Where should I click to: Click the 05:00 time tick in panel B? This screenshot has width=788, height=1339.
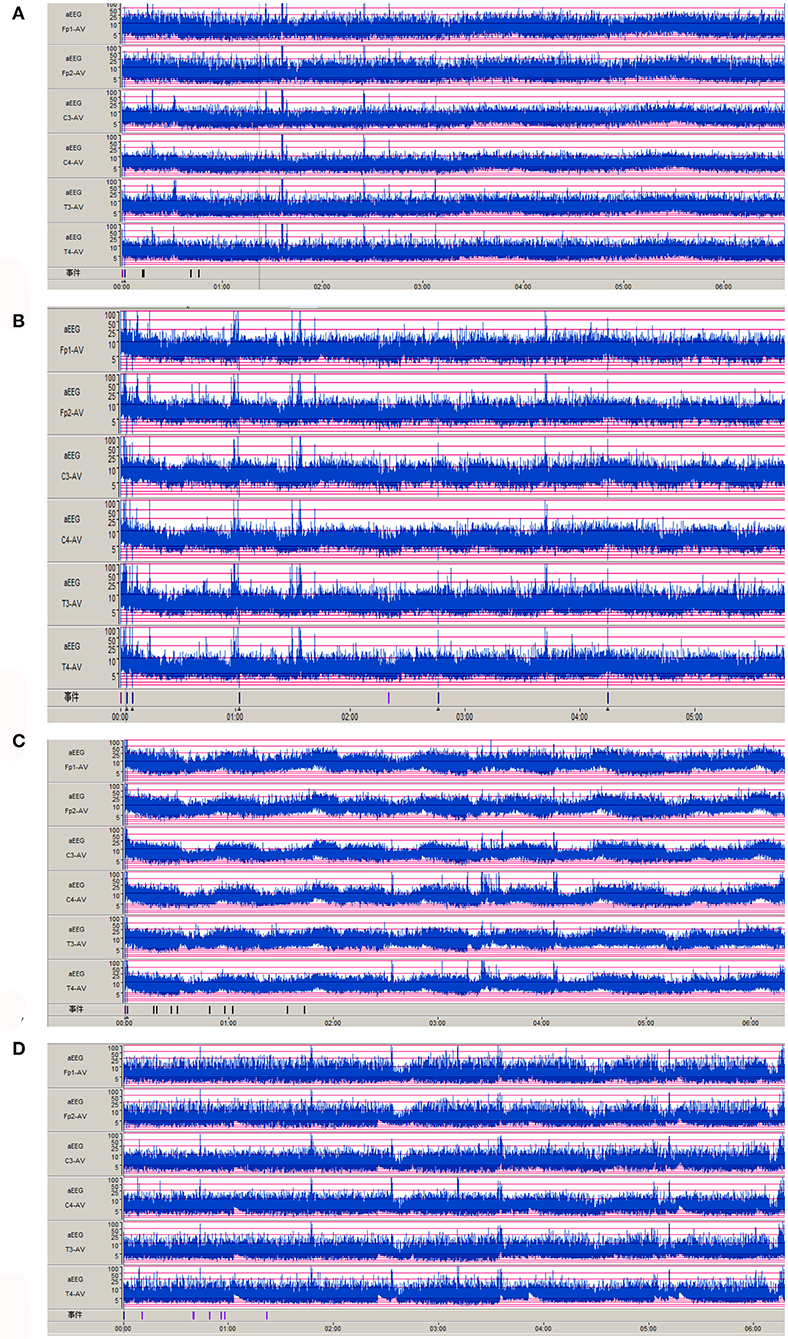[x=694, y=717]
